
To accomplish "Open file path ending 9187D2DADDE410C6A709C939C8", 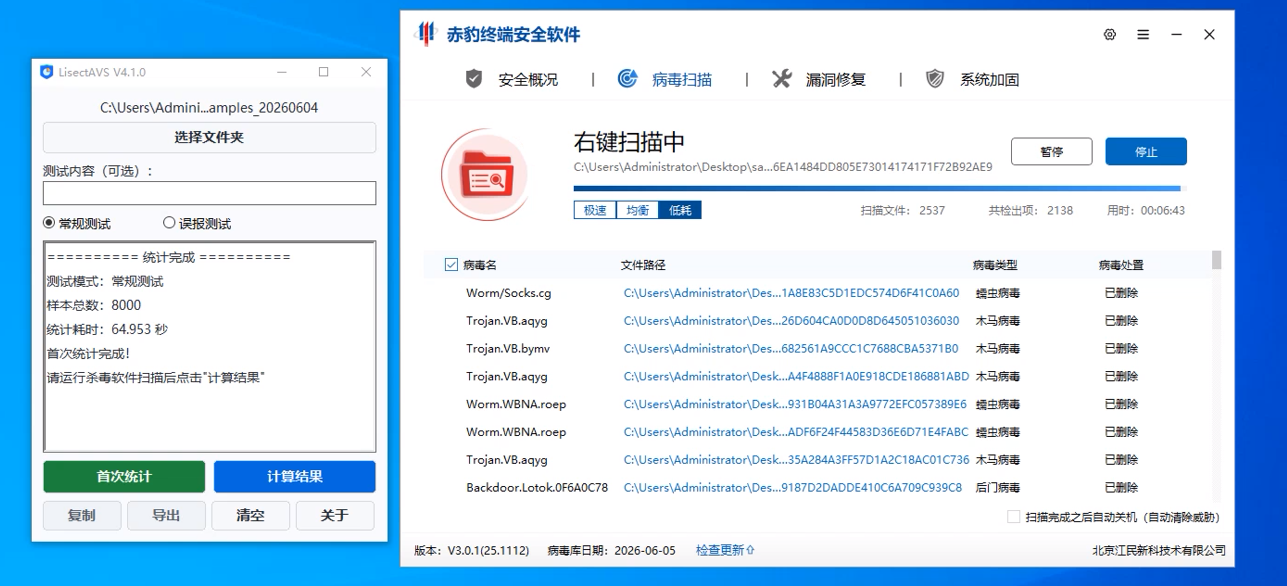I will coord(793,488).
